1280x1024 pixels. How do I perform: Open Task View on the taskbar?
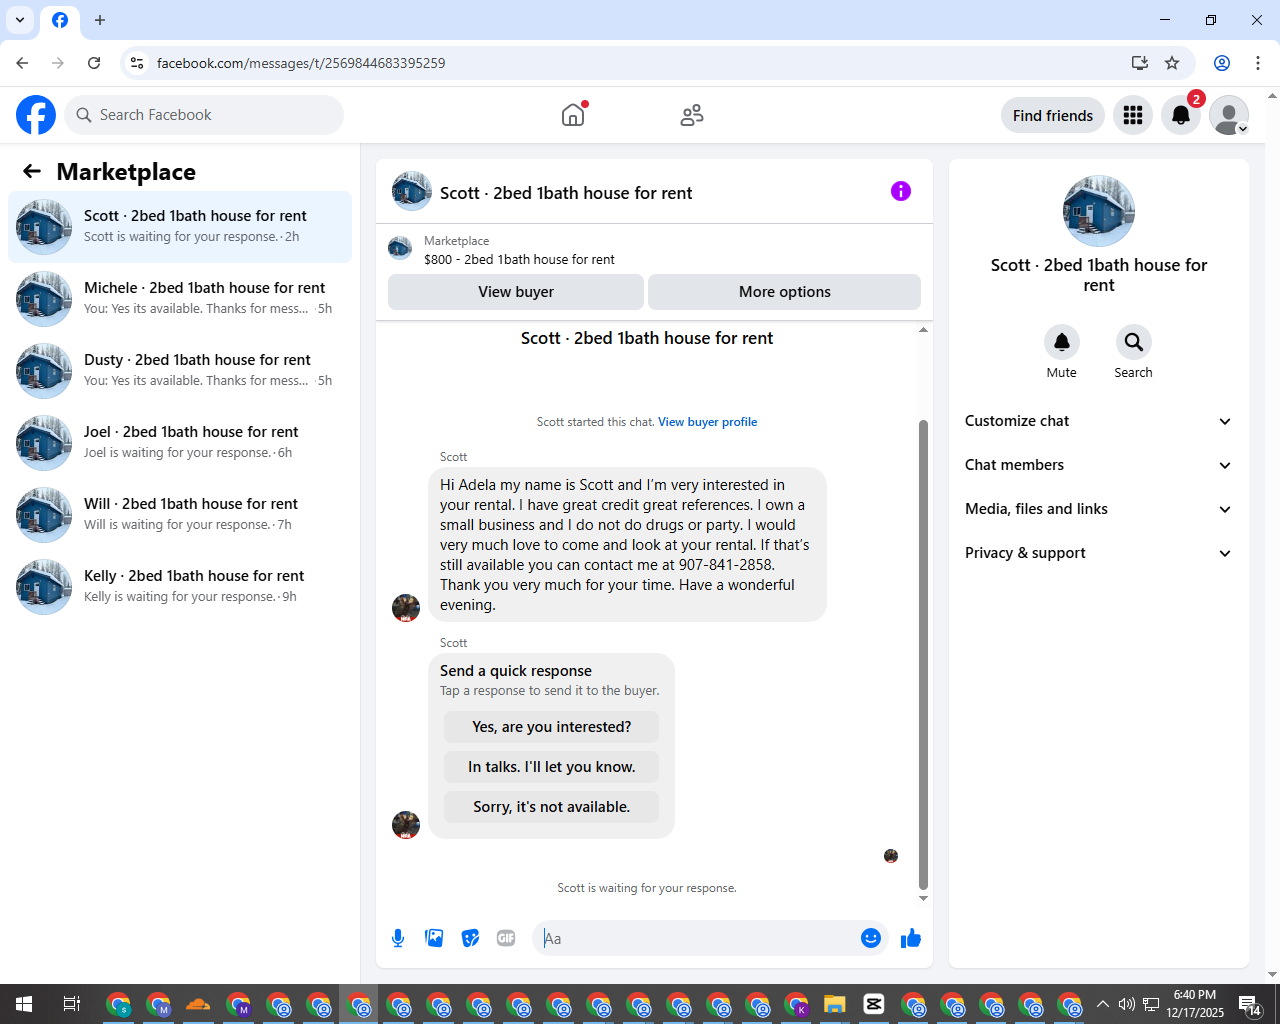coord(72,1004)
